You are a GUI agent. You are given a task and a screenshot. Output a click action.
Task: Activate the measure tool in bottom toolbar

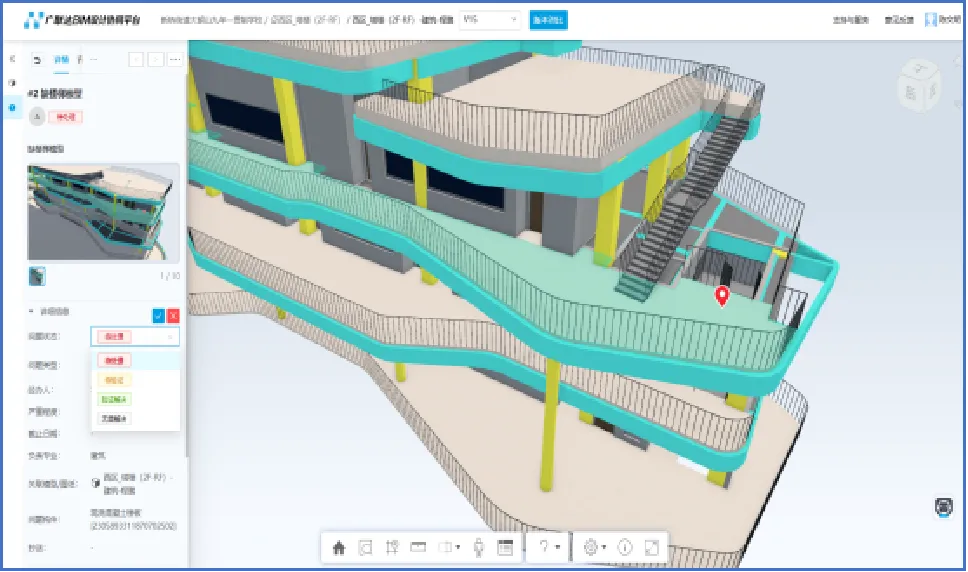391,547
